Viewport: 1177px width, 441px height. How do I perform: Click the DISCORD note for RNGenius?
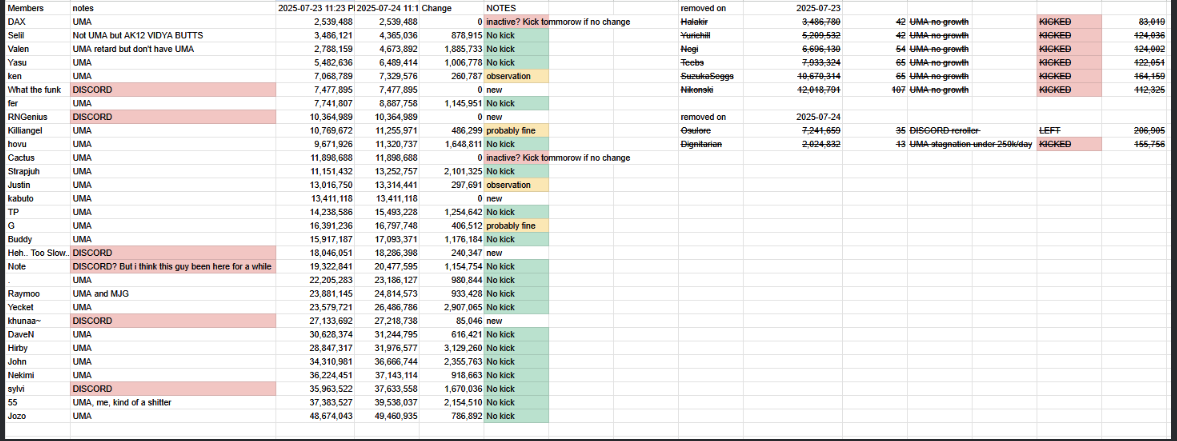(x=173, y=116)
